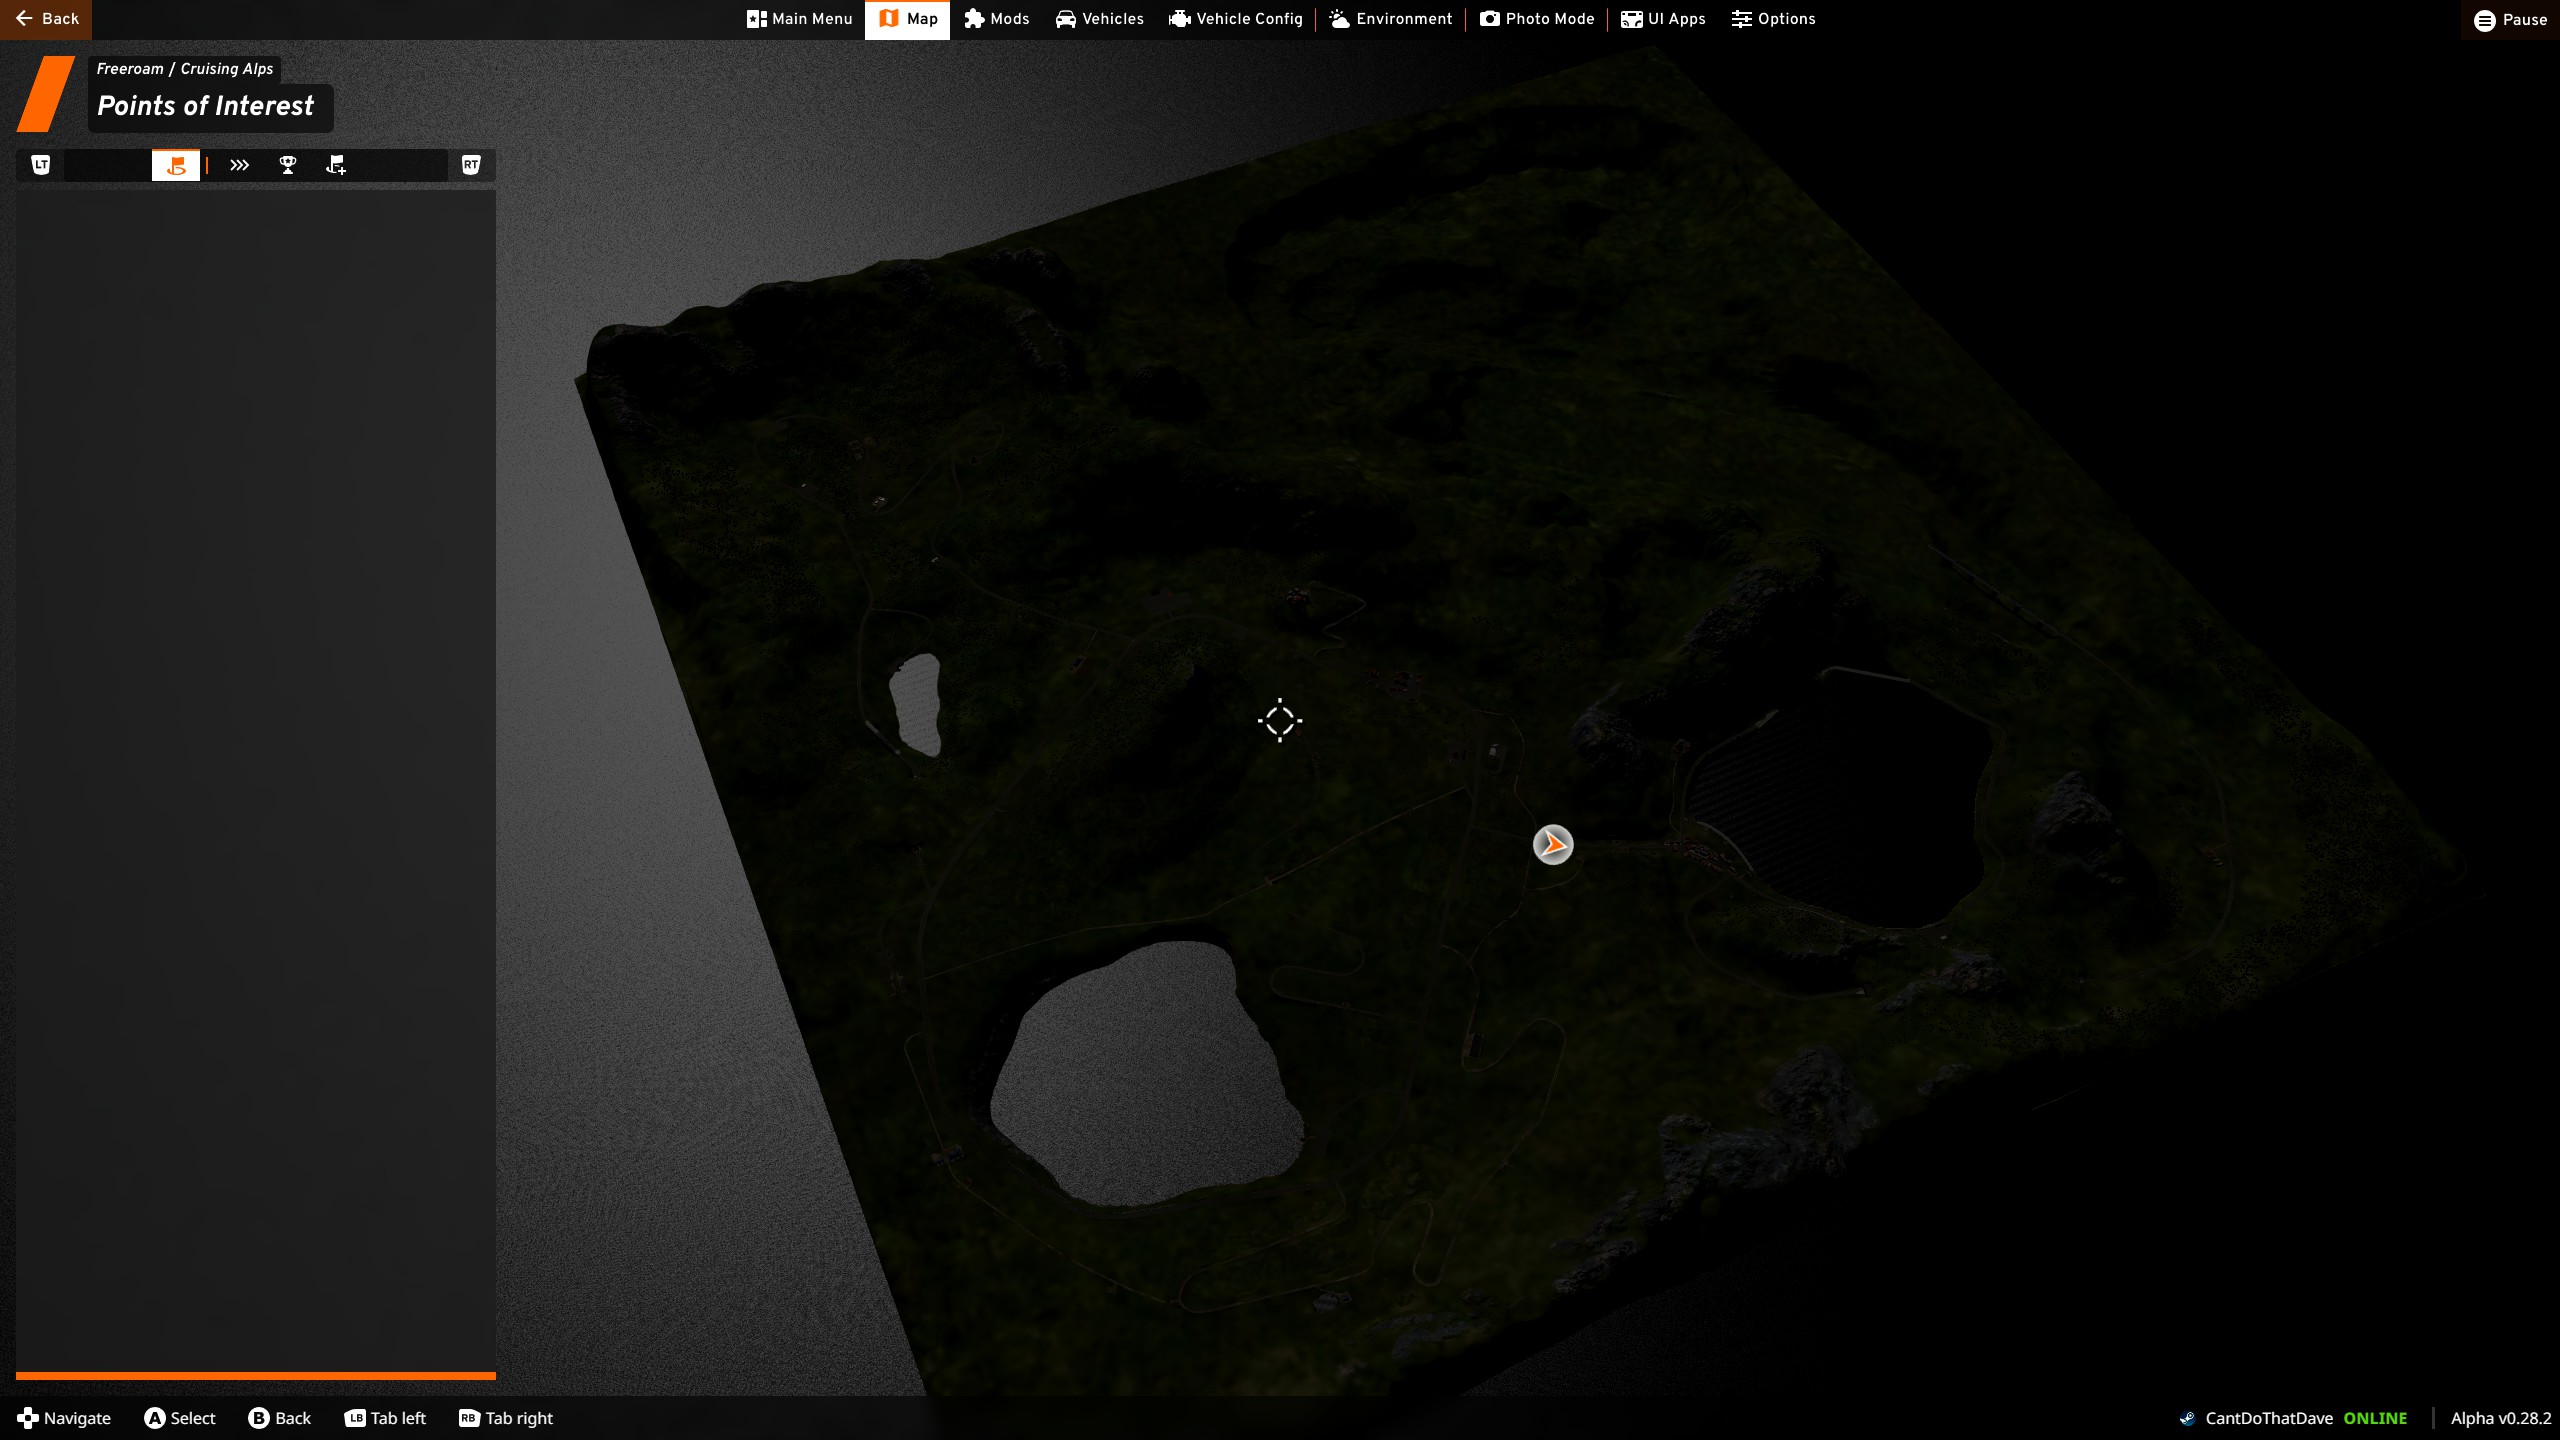Click the map crosshair cursor
The image size is (2560, 1440).
[x=1280, y=720]
